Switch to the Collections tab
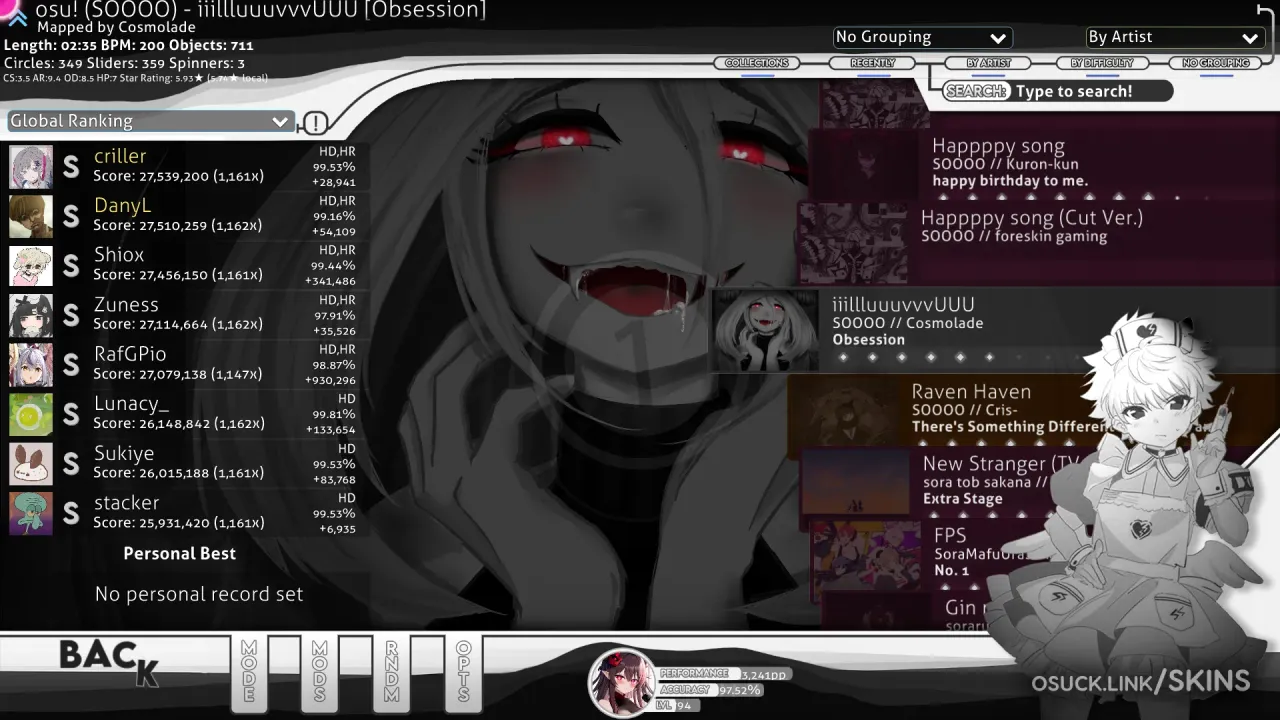This screenshot has width=1280, height=720. click(x=757, y=63)
